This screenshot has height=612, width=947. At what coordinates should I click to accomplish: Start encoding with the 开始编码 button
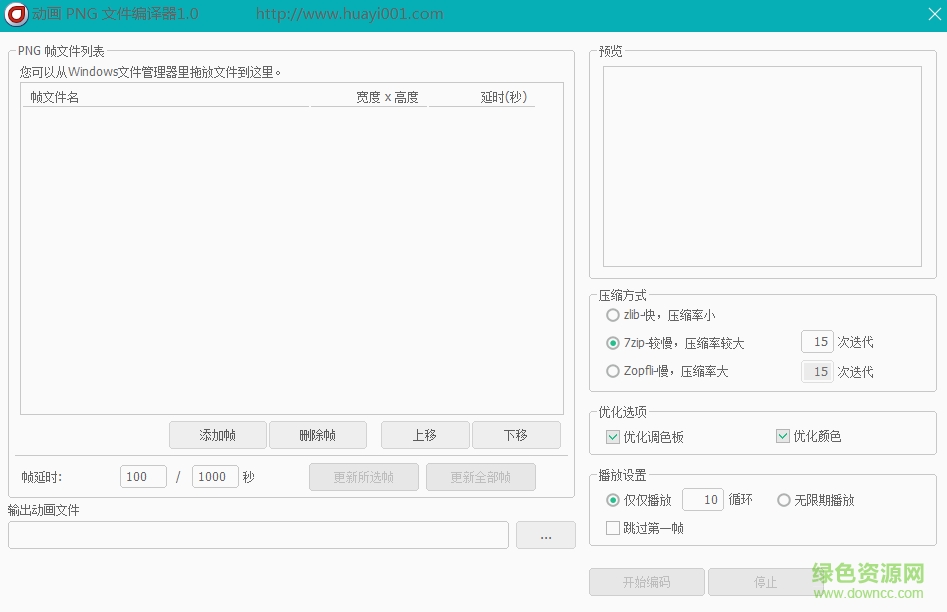(645, 582)
